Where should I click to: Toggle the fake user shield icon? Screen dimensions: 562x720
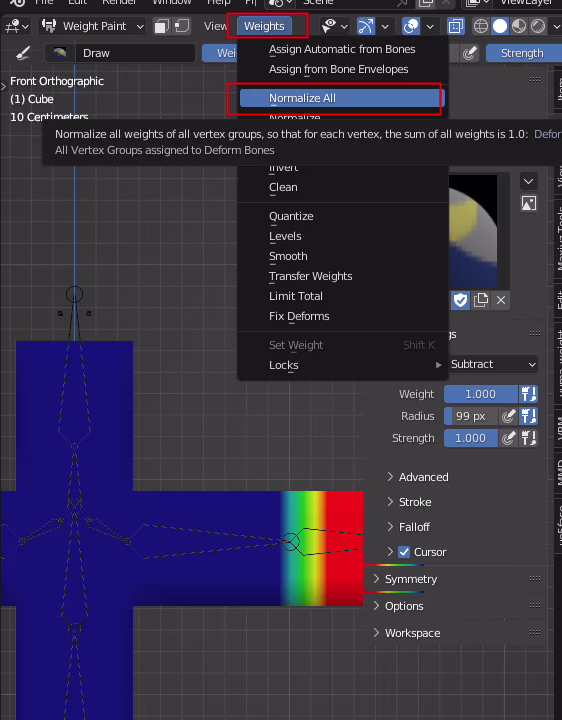click(460, 300)
